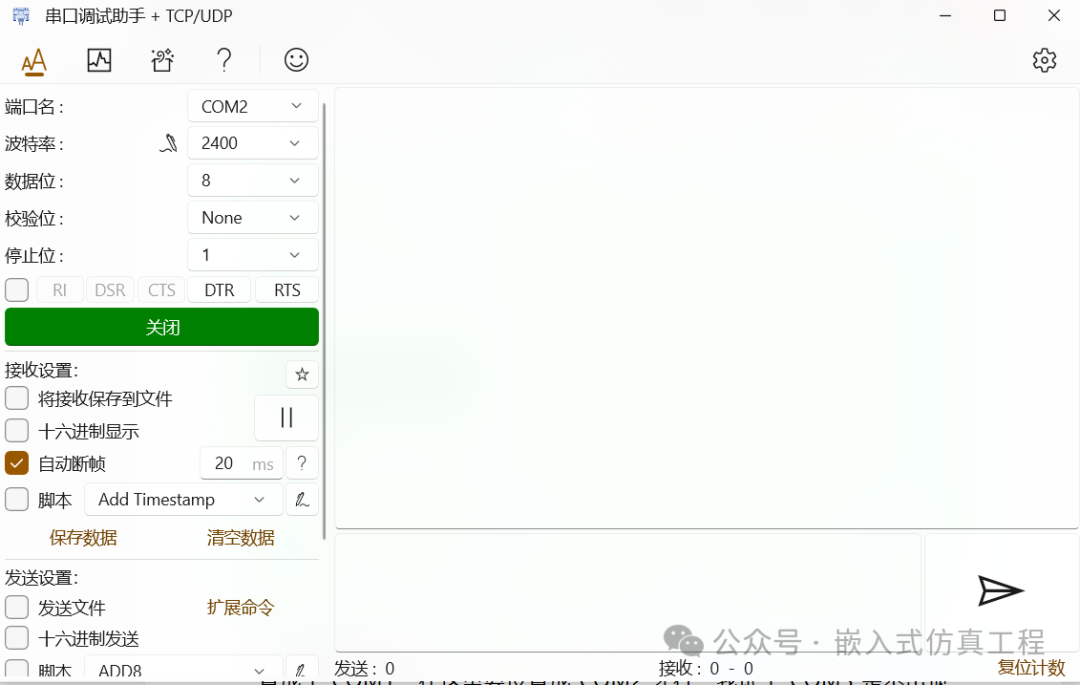Enable 将接收保存到文件 checkbox
Viewport: 1080px width, 685px height.
(17, 398)
